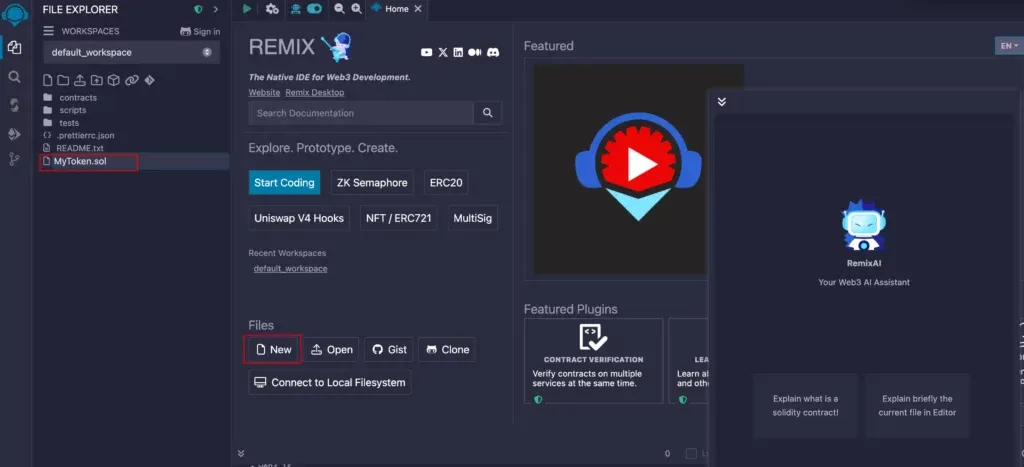Screen dimensions: 1024x467
Task: Click the link icon in the file toolbar
Action: (132, 80)
